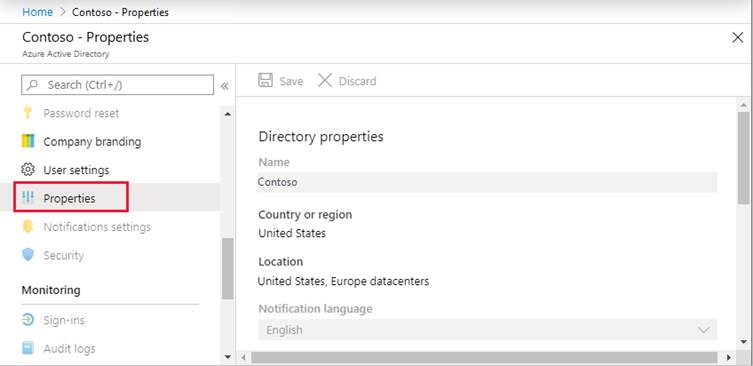Viewport: 753px width, 366px height.
Task: Click the Password reset key icon
Action: tap(28, 113)
